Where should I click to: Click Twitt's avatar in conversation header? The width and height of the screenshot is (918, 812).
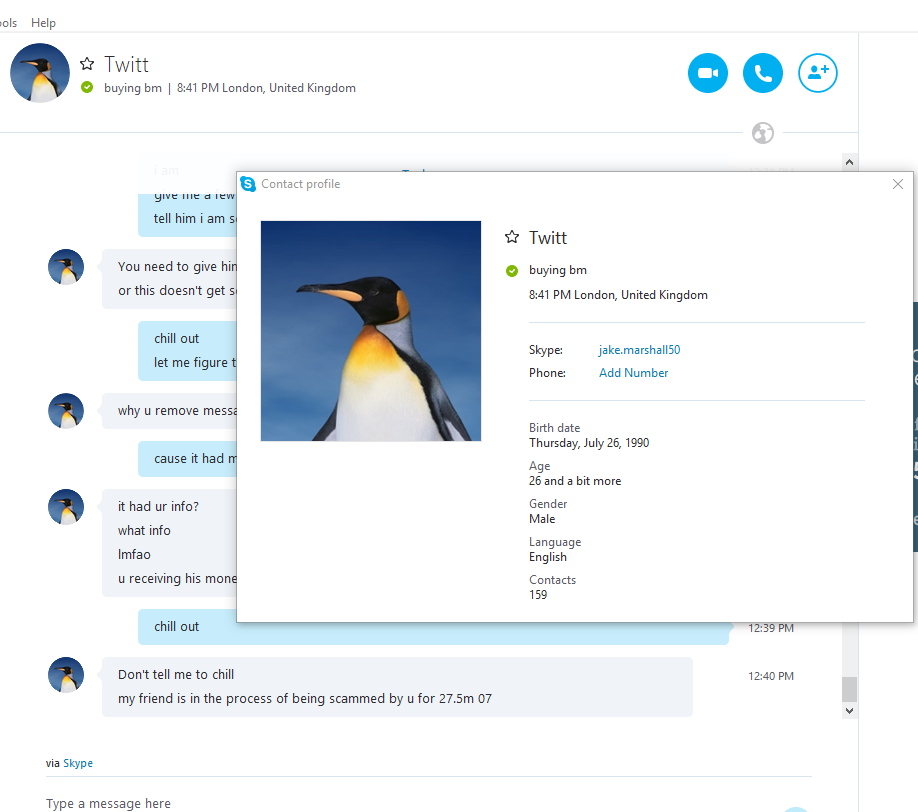[x=40, y=73]
